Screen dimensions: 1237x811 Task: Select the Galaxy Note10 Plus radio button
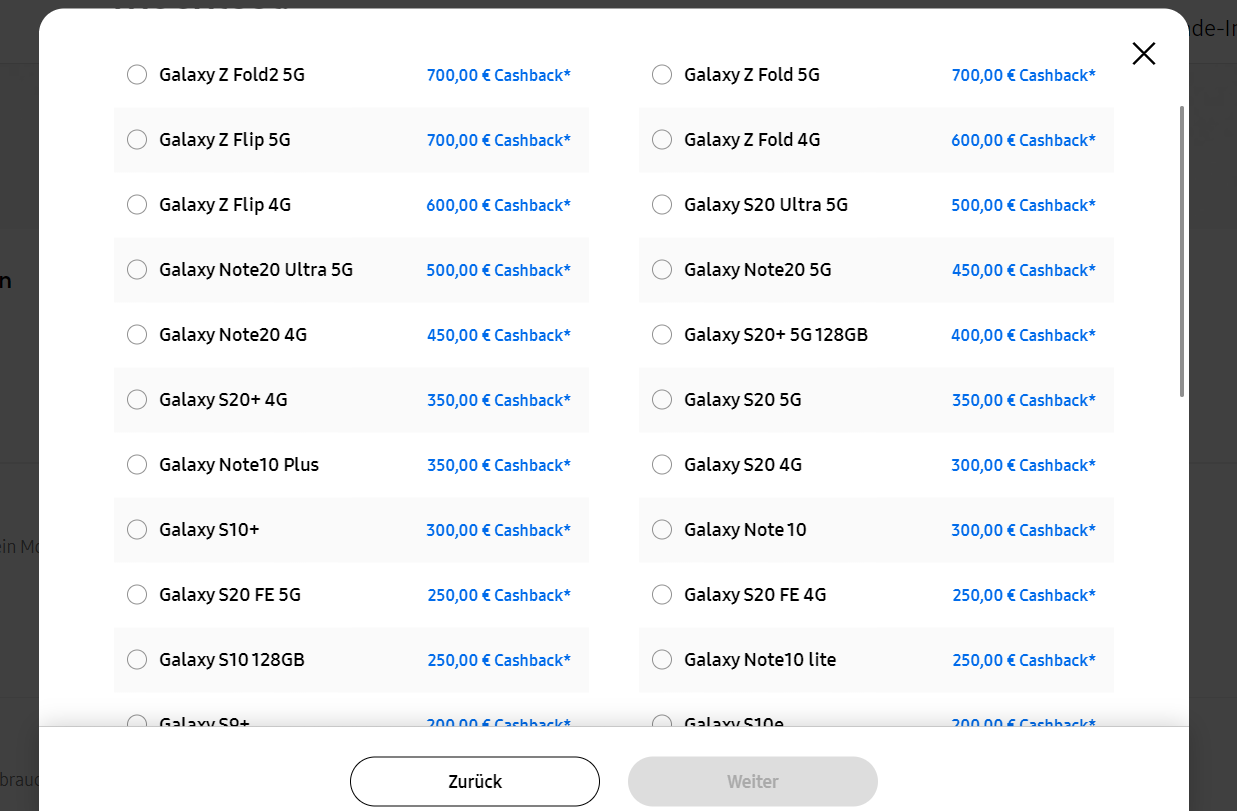coord(137,465)
